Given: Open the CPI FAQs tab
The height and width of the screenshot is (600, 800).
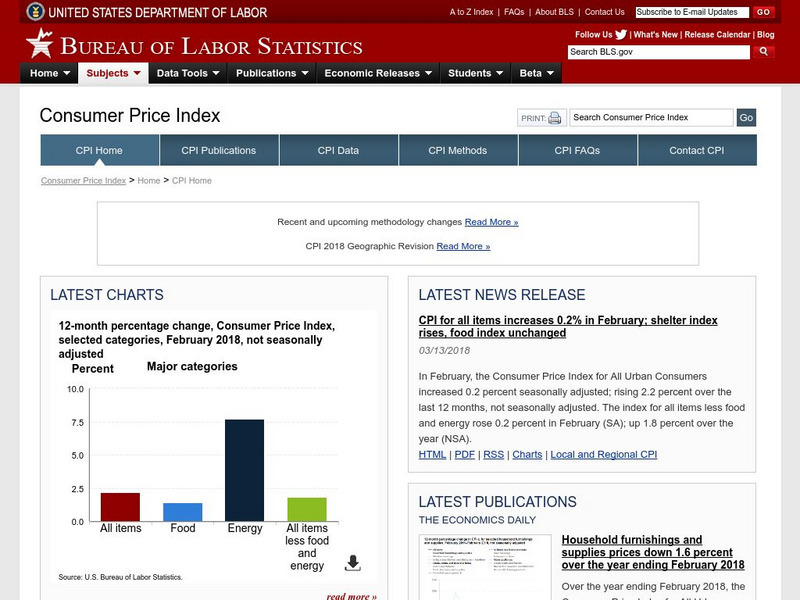Looking at the screenshot, I should (x=577, y=151).
